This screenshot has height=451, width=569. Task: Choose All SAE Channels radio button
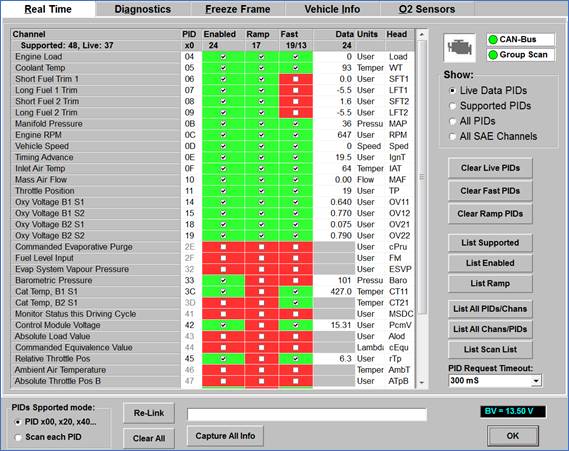(x=453, y=136)
